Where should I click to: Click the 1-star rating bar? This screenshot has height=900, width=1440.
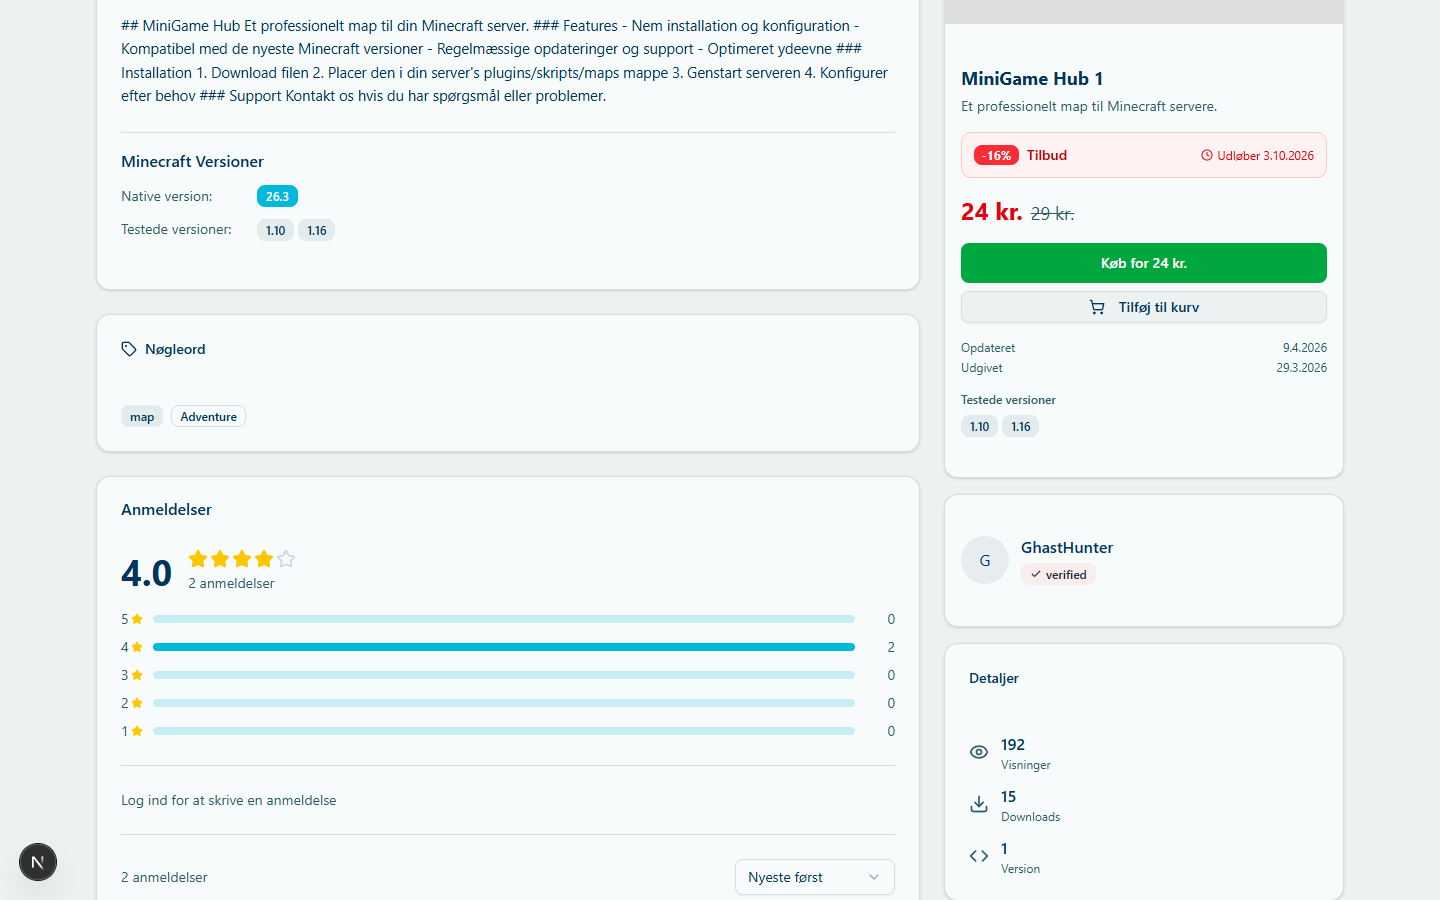(x=504, y=731)
